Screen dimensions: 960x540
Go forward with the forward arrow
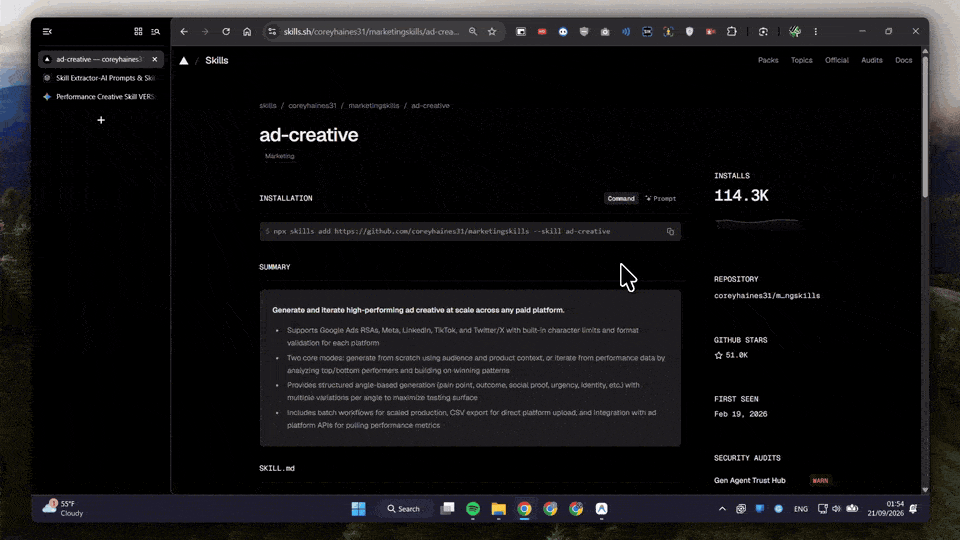[205, 31]
